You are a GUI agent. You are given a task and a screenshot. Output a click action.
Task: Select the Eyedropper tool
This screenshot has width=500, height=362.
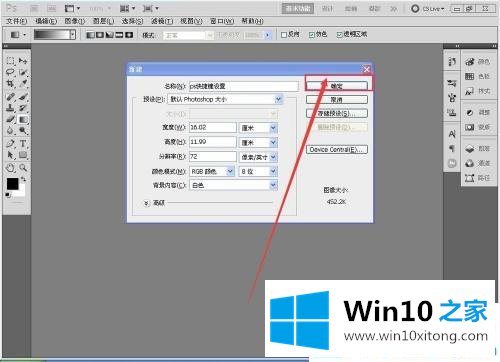pos(23,83)
